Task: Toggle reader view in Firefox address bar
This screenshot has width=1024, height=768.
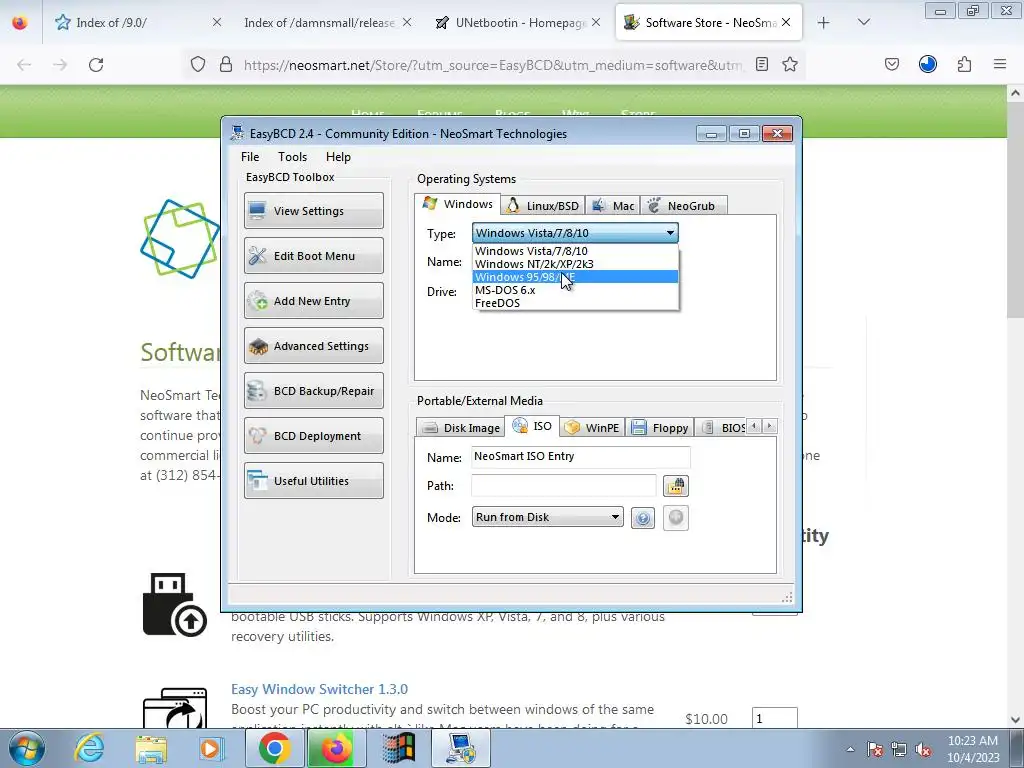Action: pyautogui.click(x=761, y=64)
